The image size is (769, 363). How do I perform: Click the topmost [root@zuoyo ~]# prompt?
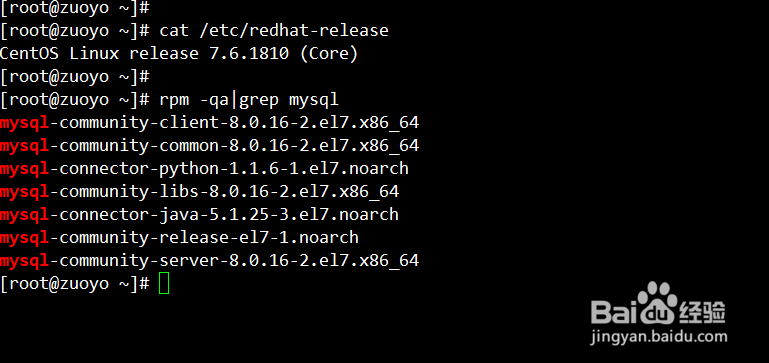(75, 7)
